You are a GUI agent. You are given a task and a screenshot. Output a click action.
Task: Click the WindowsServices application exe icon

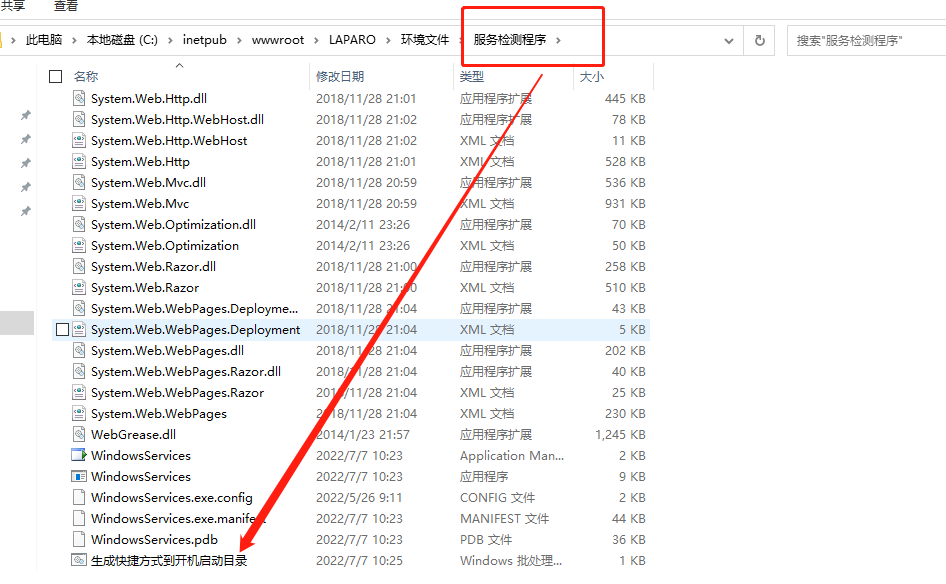pyautogui.click(x=79, y=476)
